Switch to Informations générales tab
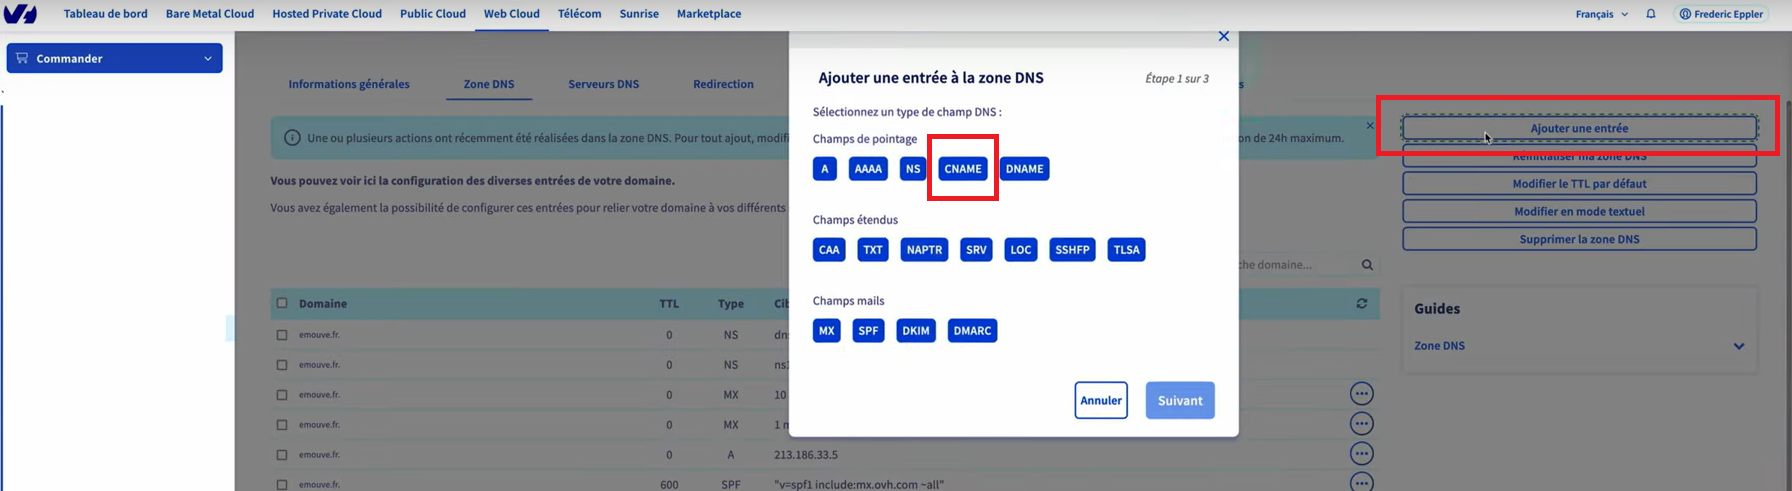 click(349, 84)
